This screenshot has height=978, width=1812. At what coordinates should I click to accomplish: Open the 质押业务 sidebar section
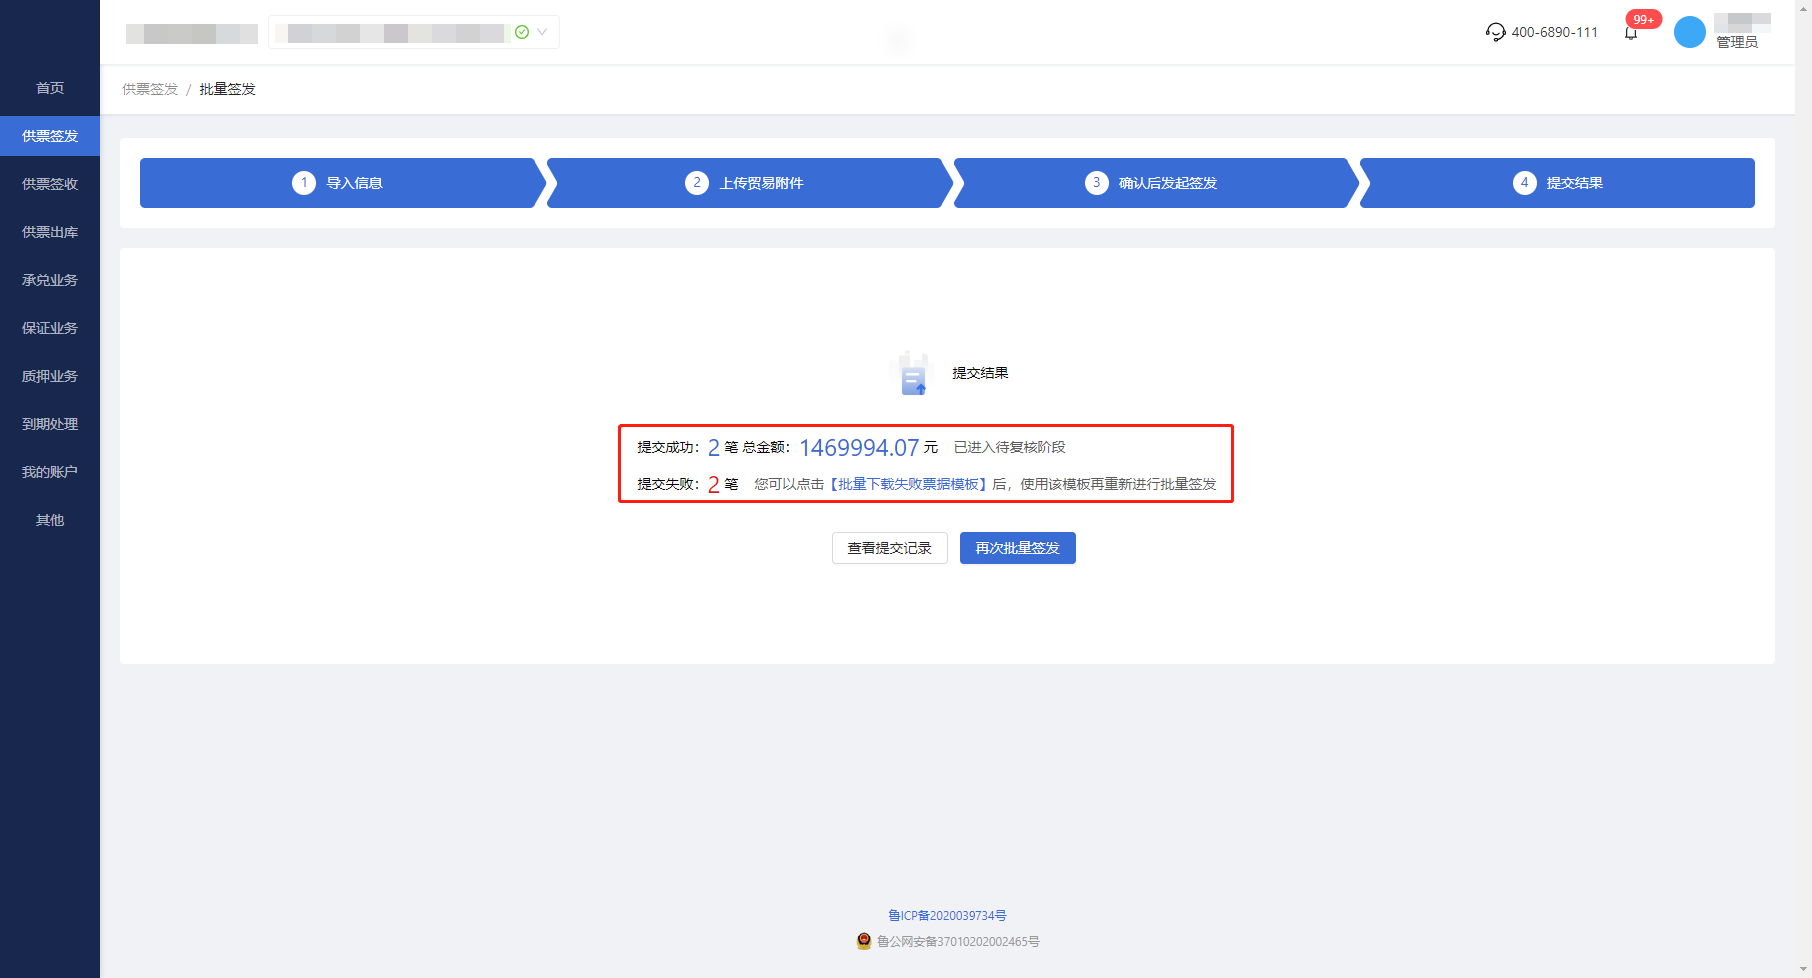(x=50, y=376)
